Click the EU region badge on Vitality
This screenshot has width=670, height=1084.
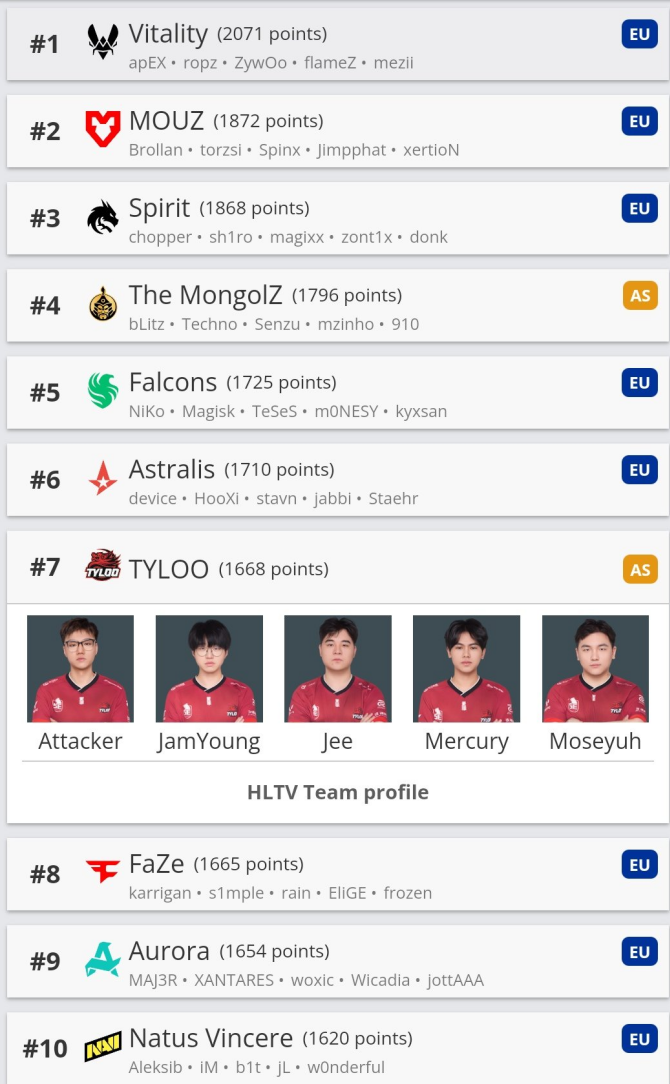click(640, 35)
